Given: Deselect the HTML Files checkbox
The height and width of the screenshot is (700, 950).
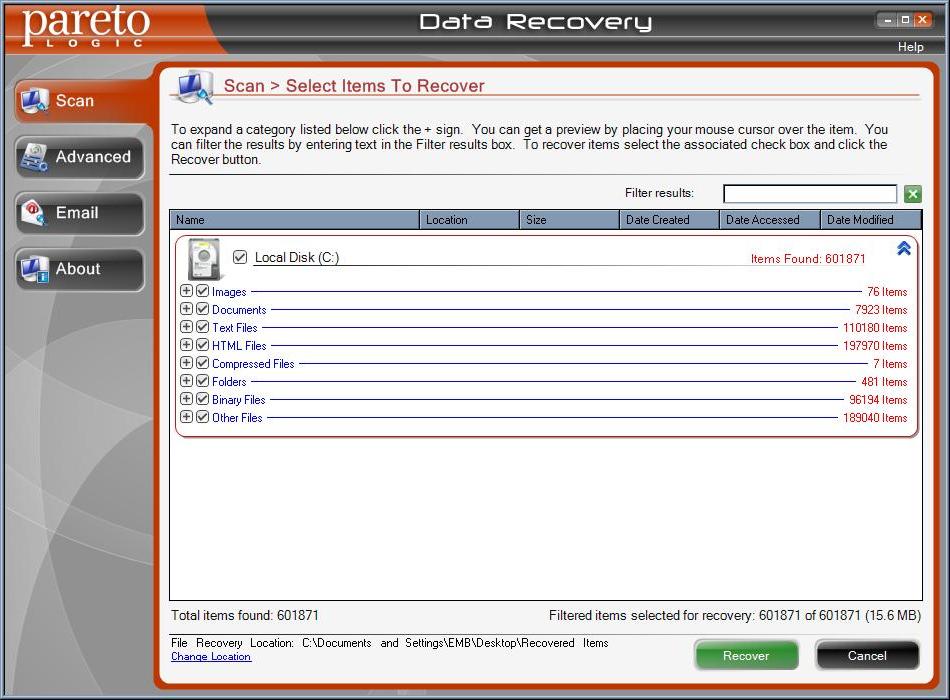Looking at the screenshot, I should (x=203, y=345).
